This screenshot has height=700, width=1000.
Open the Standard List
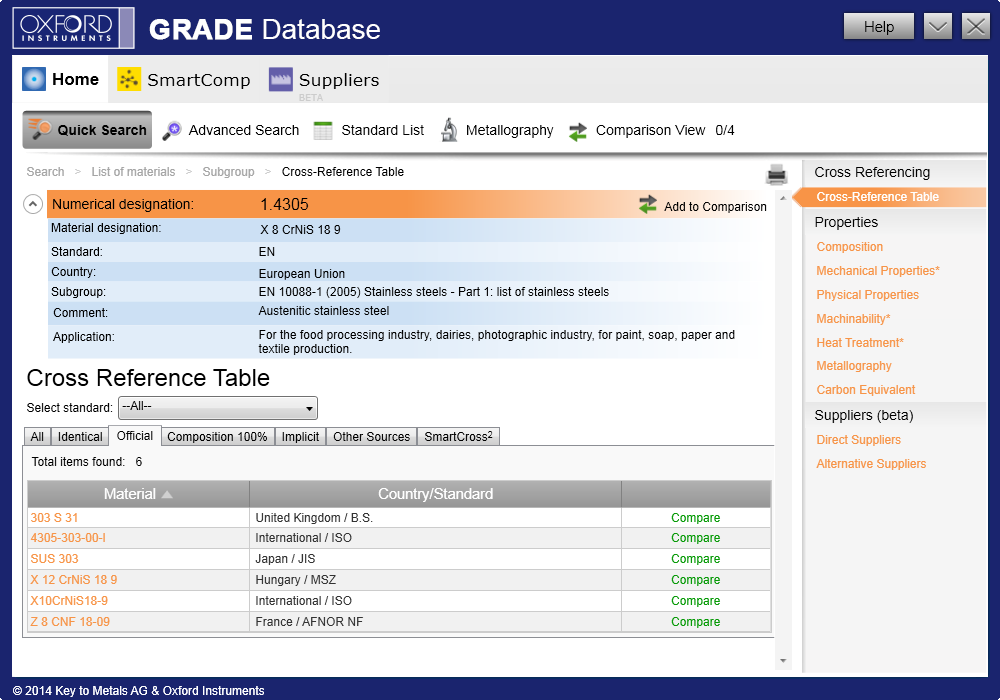[369, 130]
